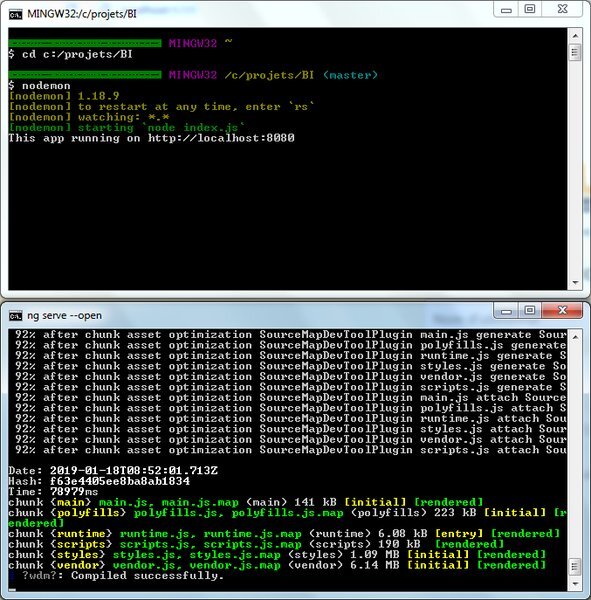
Task: Click the MINGW32 scrollbar down arrow
Action: [575, 282]
